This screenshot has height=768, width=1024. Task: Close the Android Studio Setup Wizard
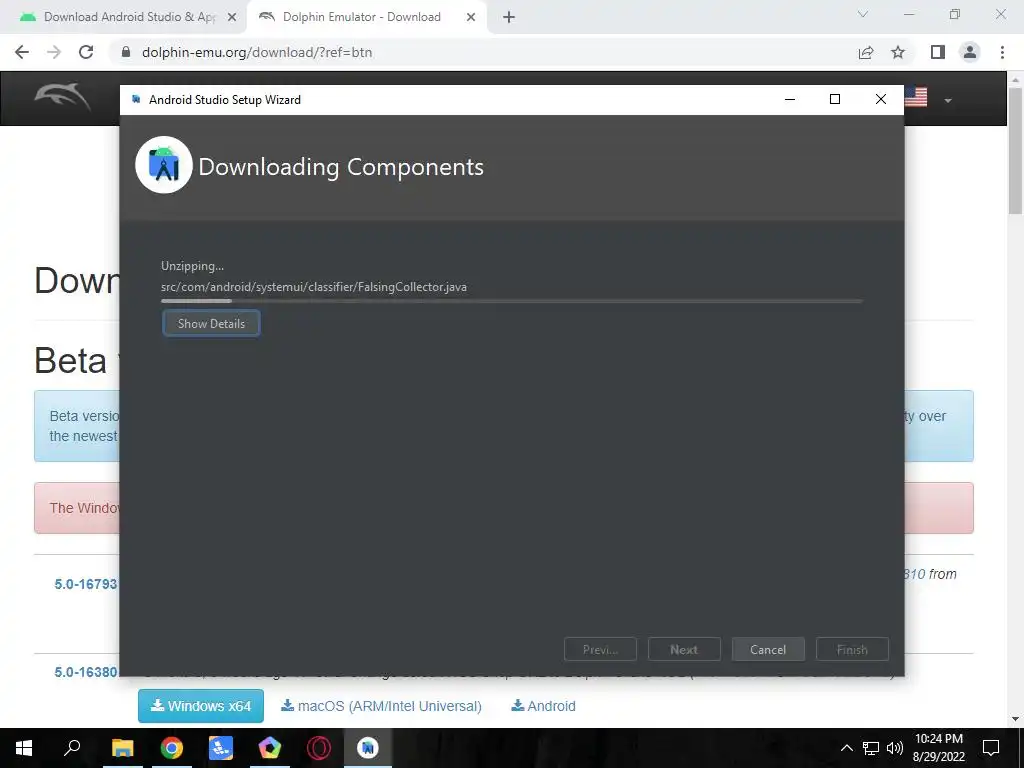tap(880, 99)
